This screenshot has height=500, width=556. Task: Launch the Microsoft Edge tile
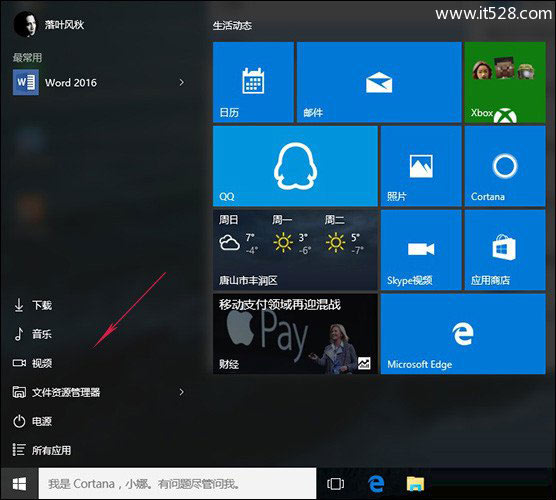tap(463, 334)
